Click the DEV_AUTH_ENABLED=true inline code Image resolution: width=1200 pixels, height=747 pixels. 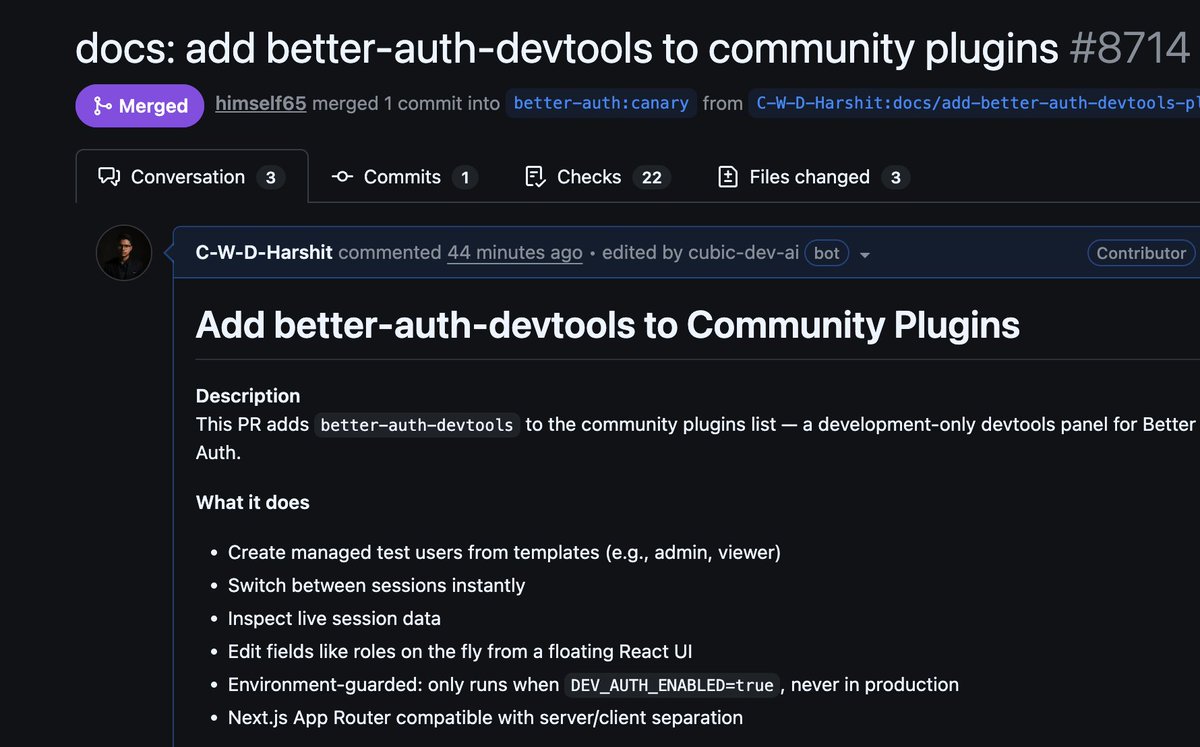pos(672,685)
